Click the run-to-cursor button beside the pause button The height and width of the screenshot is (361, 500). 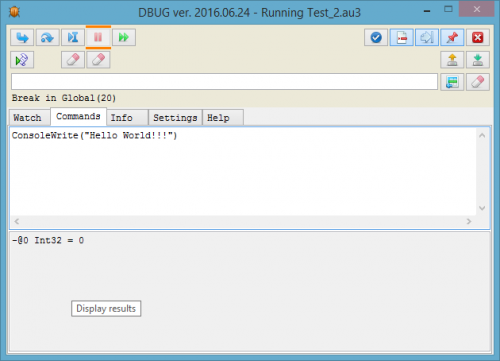73,37
